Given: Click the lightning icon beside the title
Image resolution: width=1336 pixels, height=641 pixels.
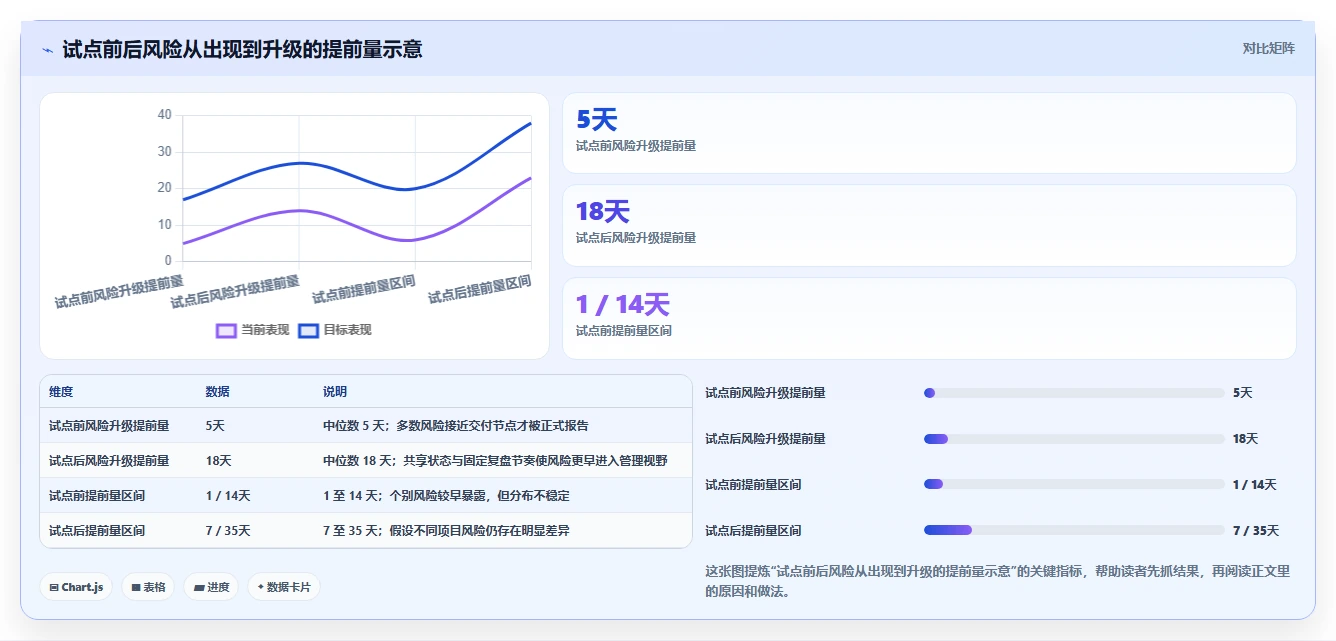Looking at the screenshot, I should coord(48,49).
